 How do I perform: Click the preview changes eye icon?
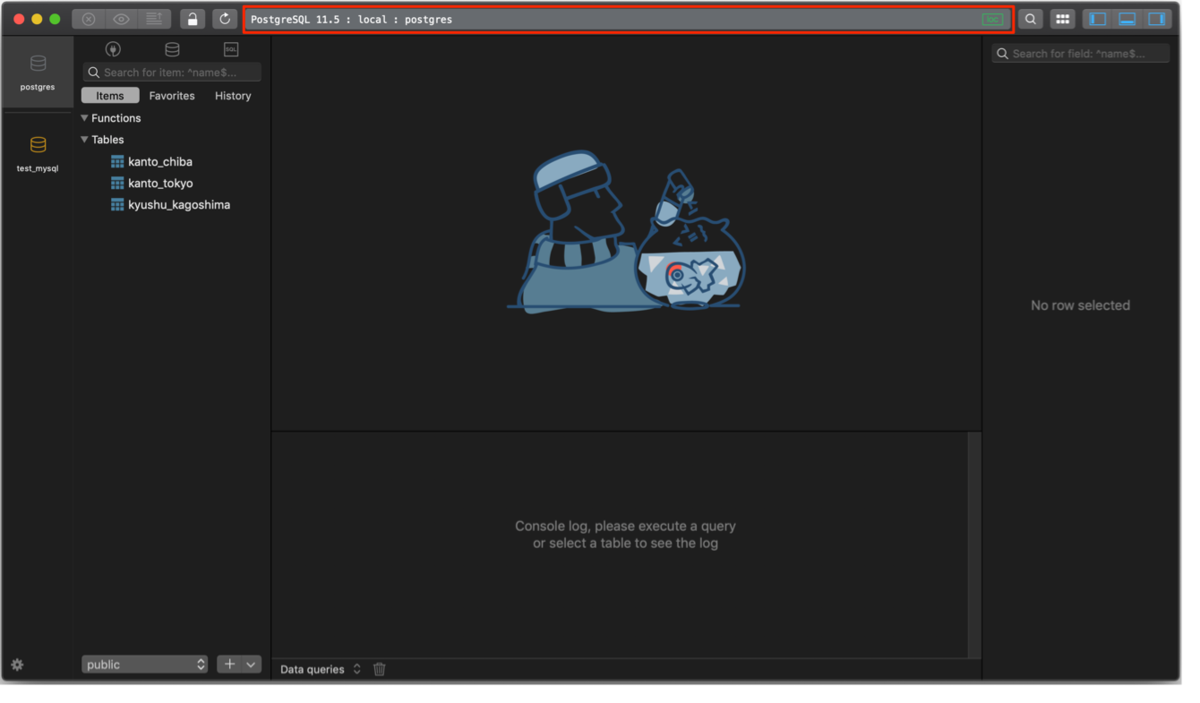(121, 19)
